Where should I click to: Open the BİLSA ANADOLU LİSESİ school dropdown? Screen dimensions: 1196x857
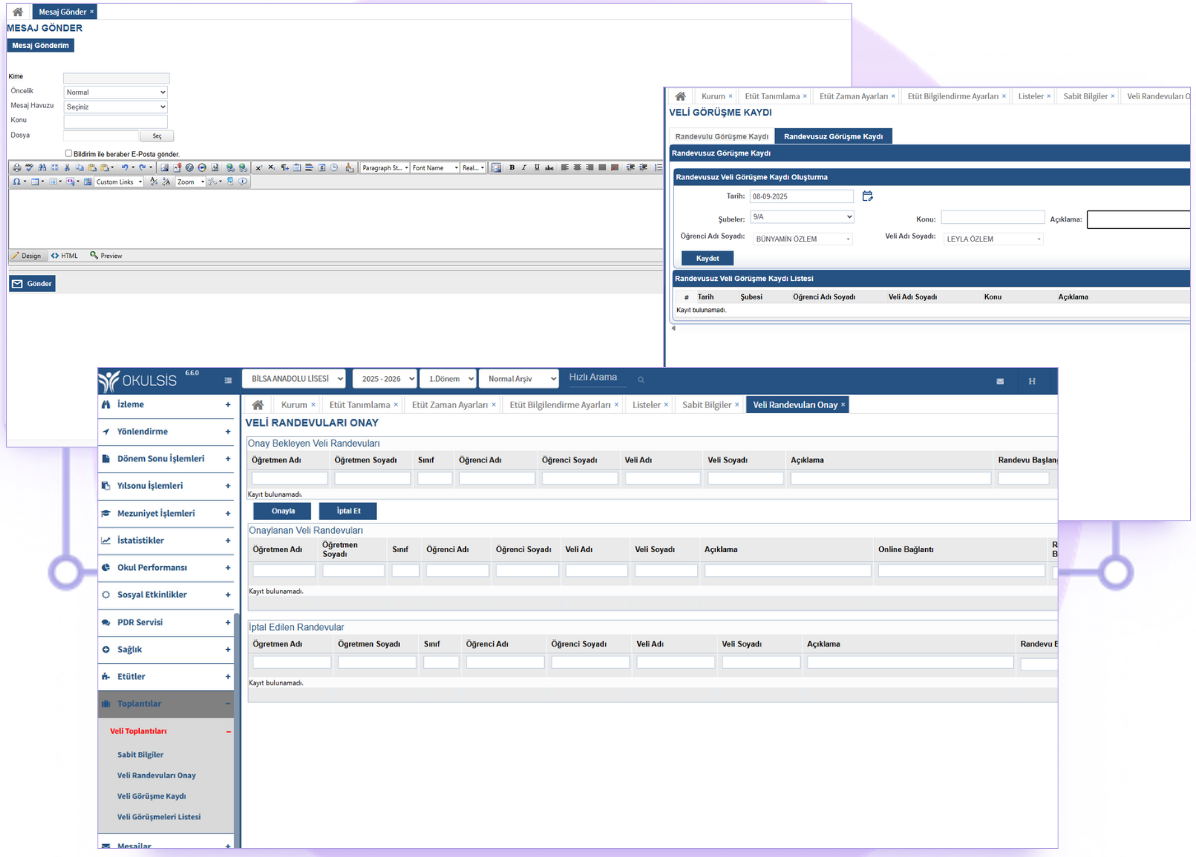(293, 379)
